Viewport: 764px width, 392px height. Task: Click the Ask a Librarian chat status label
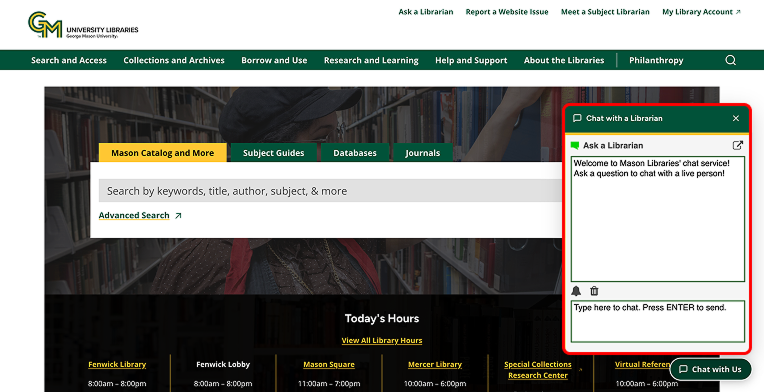(x=613, y=145)
